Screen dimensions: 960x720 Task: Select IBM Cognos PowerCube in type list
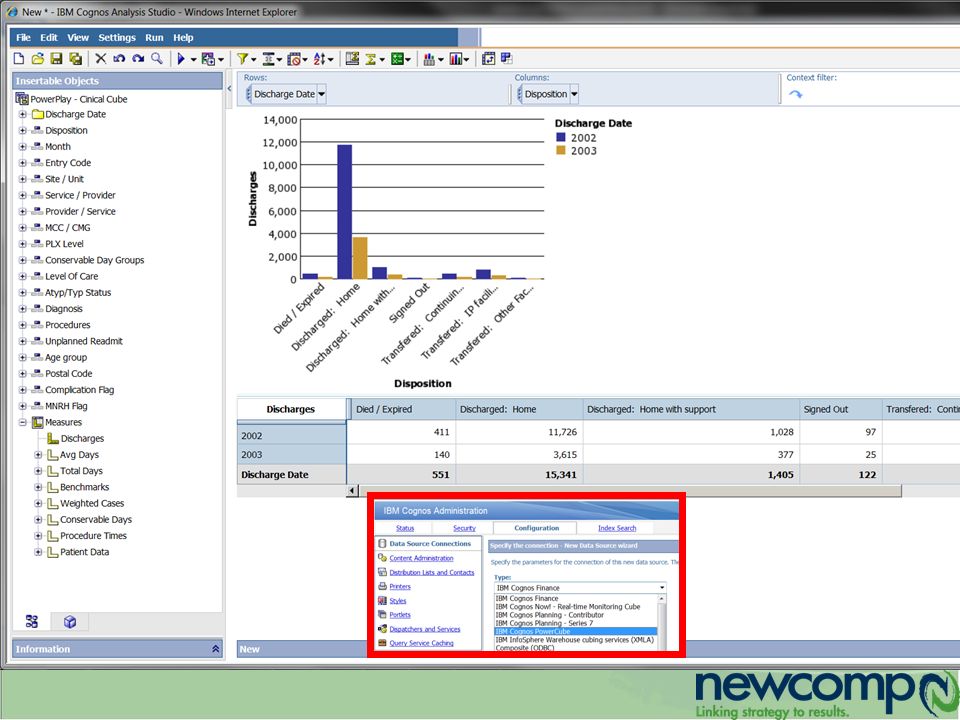pos(576,631)
